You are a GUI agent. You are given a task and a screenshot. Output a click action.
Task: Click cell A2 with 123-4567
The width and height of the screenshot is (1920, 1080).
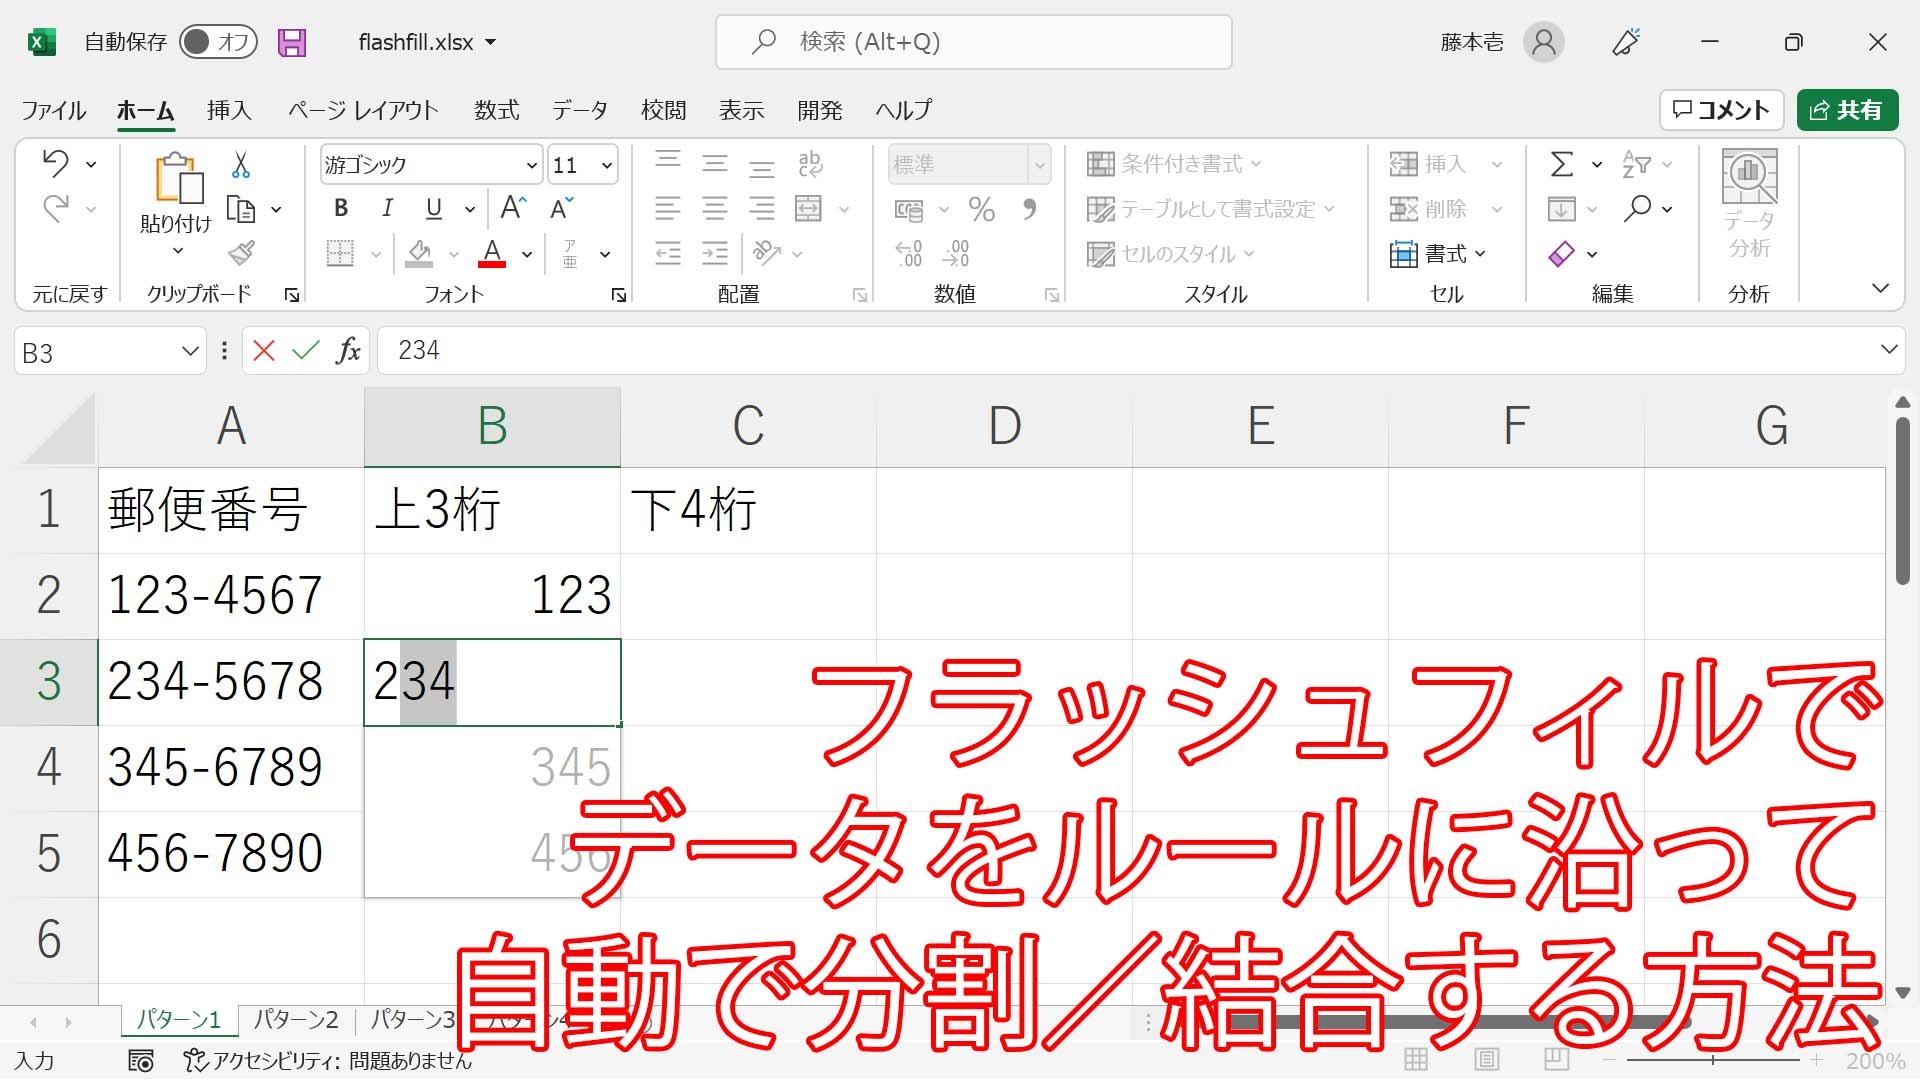[231, 596]
